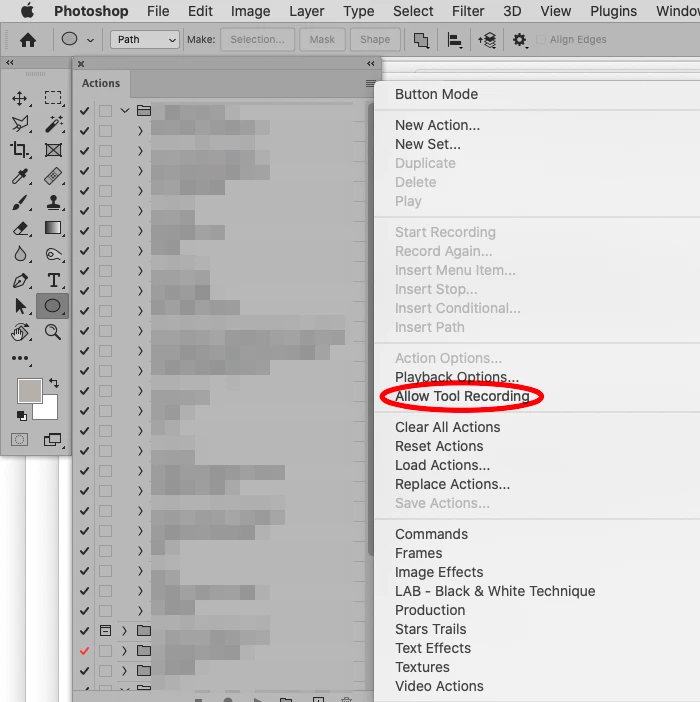Toggle the checkmark of the top action set
Image resolution: width=700 pixels, height=702 pixels.
84,111
